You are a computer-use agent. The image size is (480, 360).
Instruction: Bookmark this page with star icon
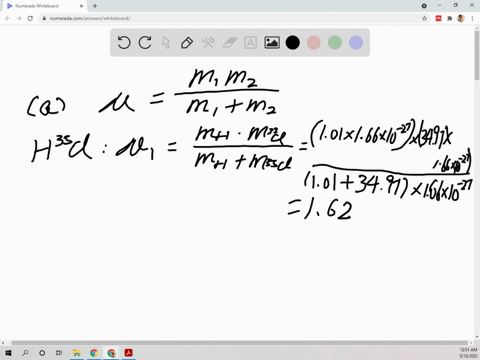pyautogui.click(x=424, y=18)
